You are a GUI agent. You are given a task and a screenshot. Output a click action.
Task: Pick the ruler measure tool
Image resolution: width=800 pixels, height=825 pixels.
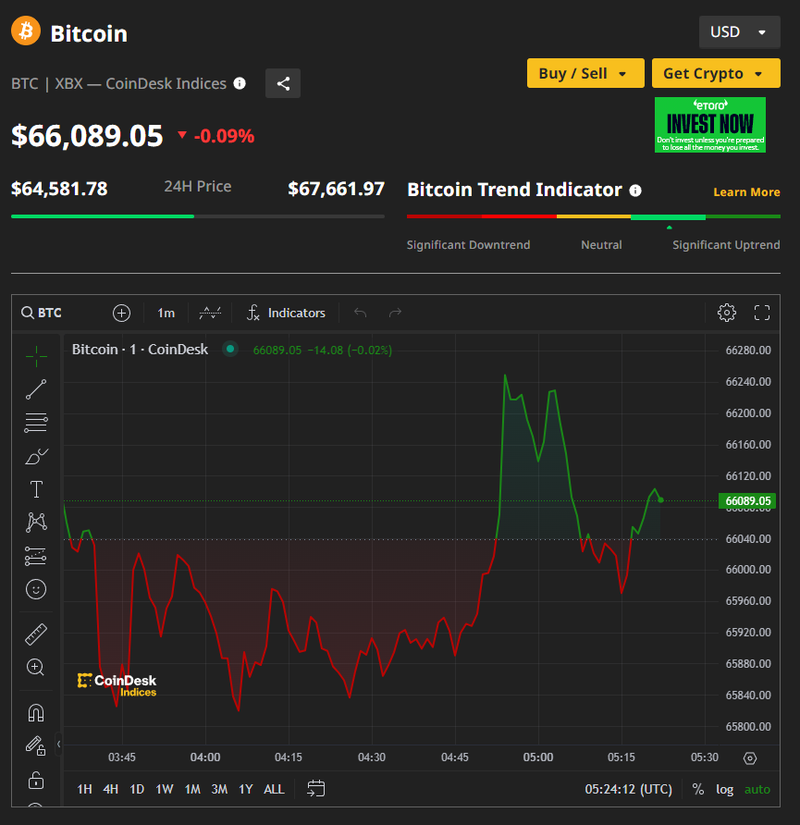click(36, 634)
